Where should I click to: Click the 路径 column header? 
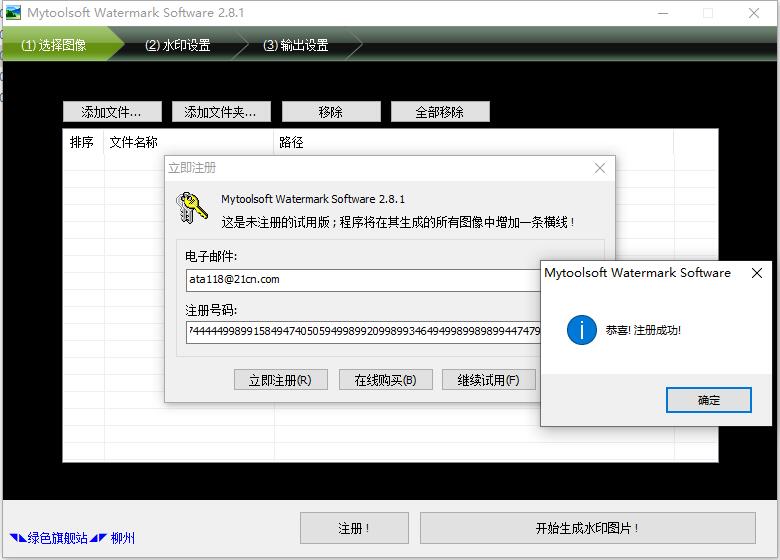tap(291, 143)
